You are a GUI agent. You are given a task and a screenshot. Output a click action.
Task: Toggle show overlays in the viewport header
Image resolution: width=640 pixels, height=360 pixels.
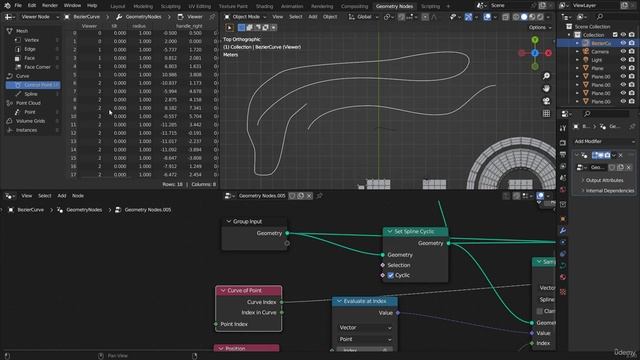(x=487, y=17)
